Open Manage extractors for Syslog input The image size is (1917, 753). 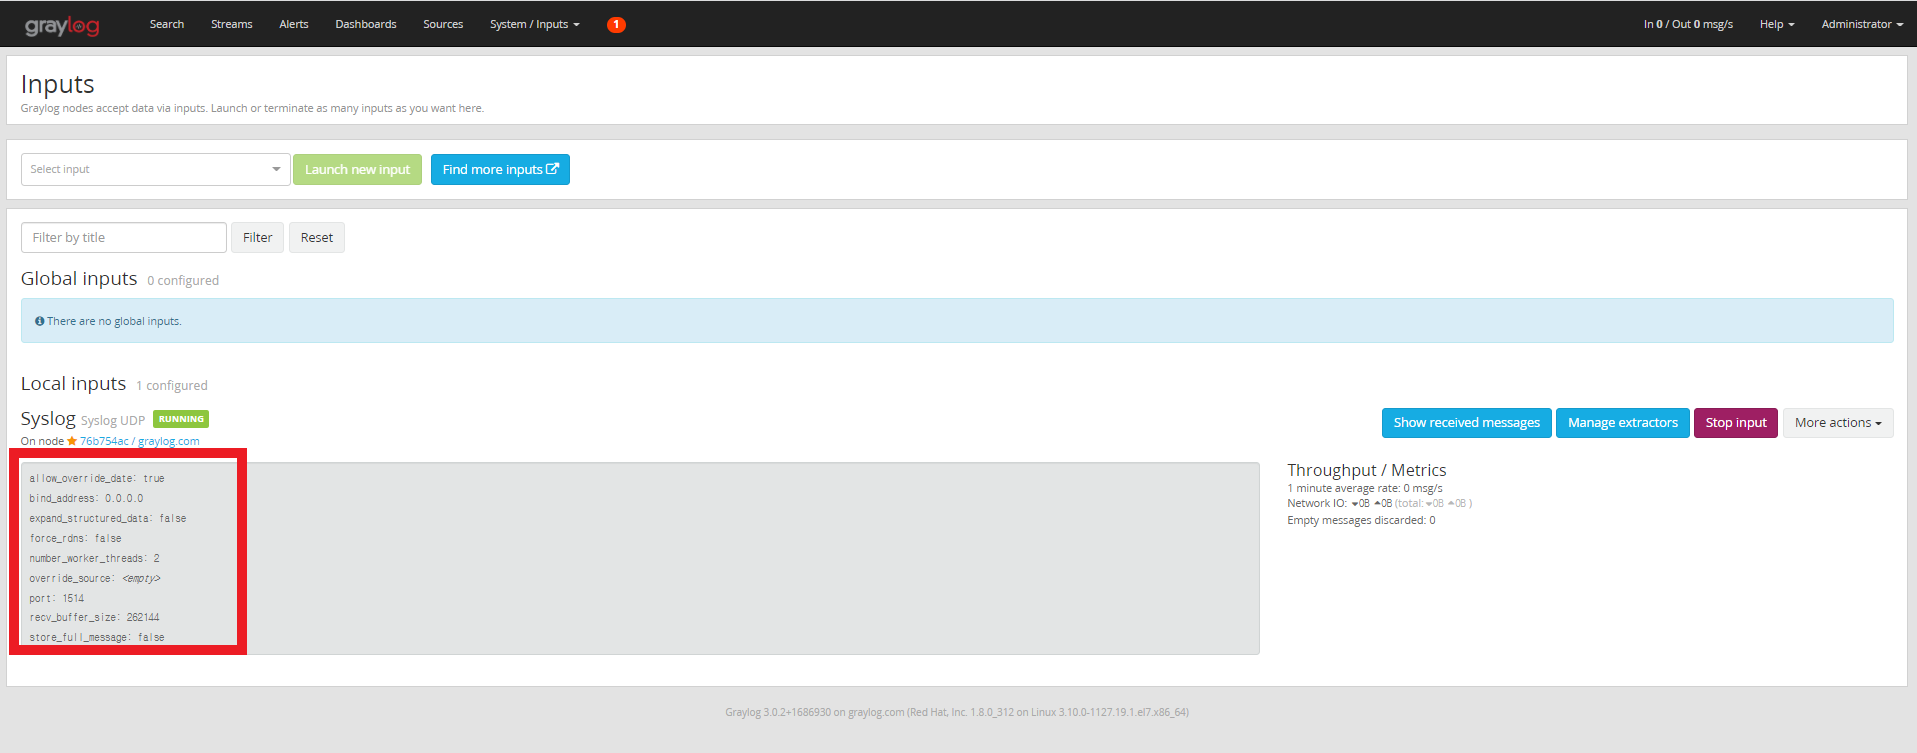point(1623,423)
